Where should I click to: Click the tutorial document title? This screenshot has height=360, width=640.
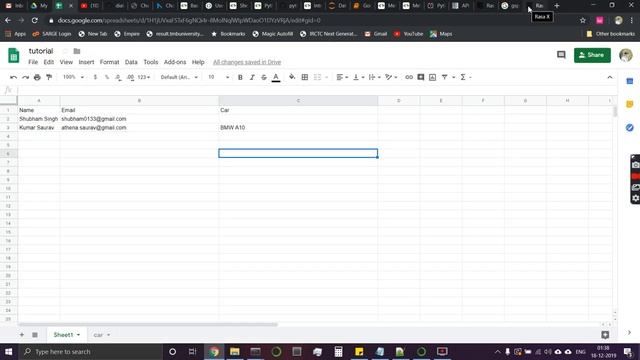pos(41,51)
